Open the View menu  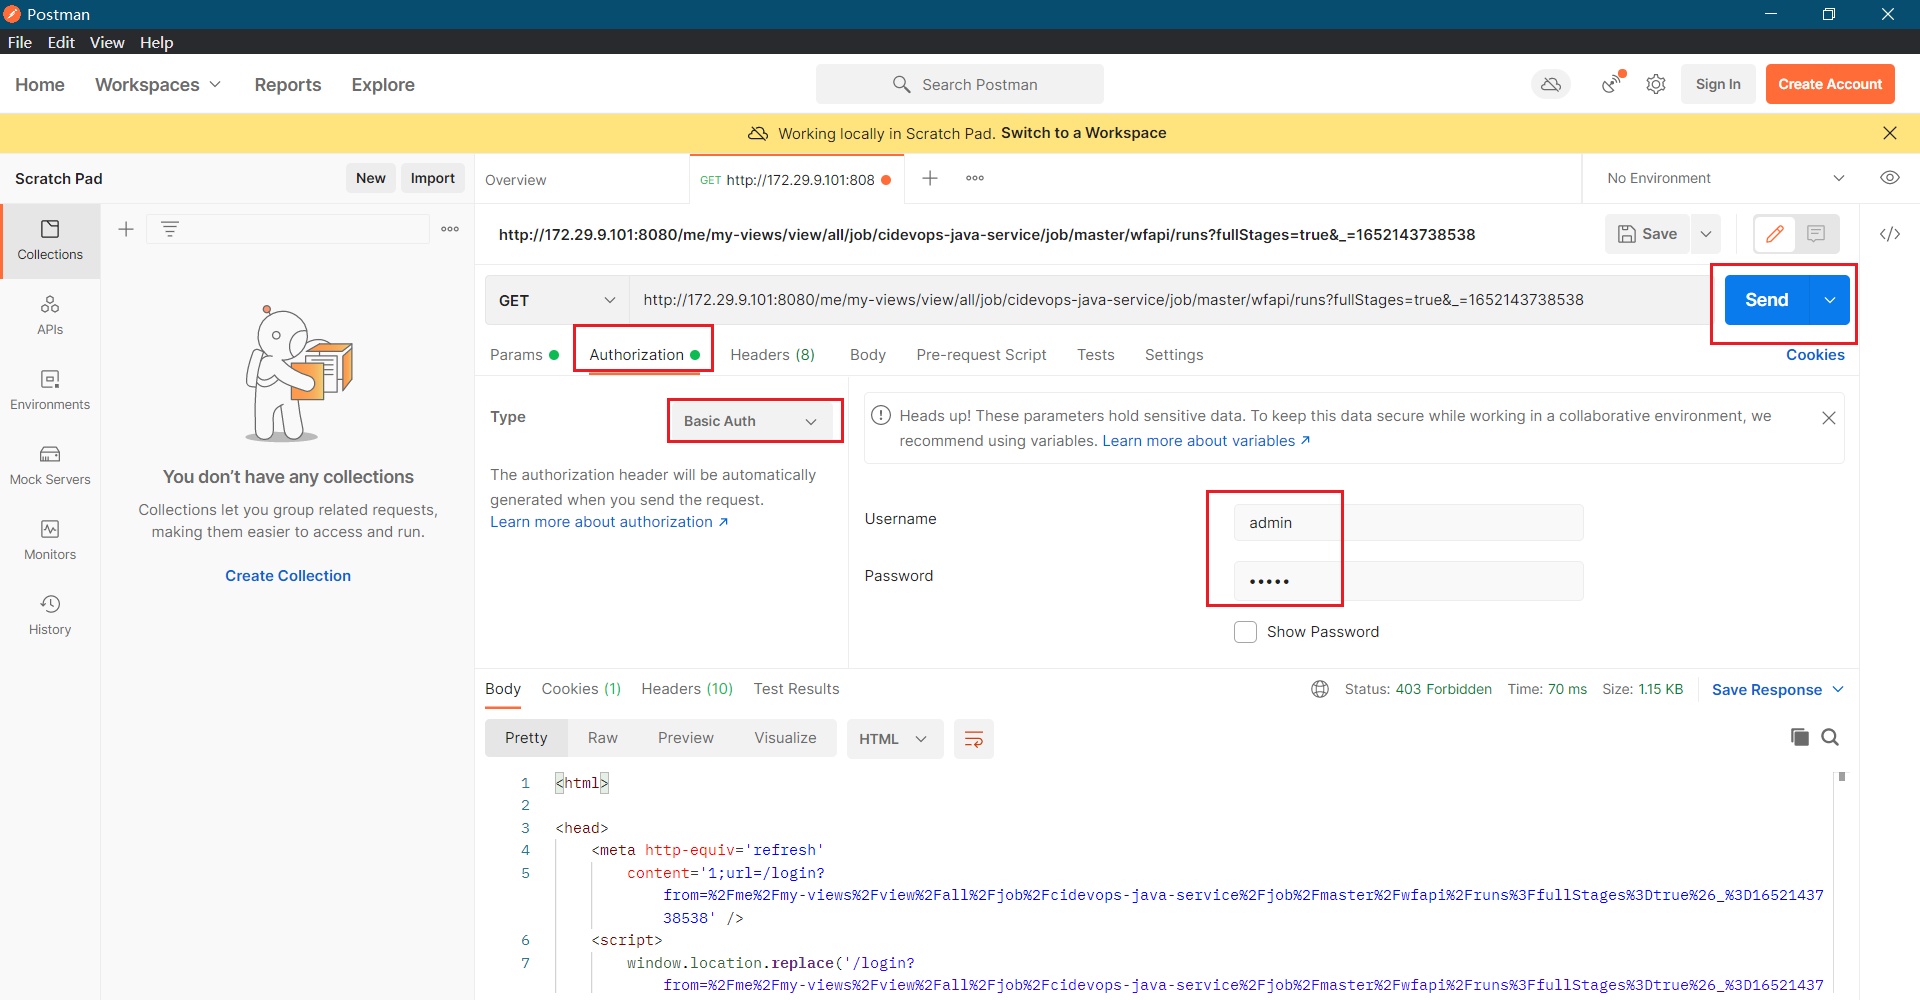point(107,42)
